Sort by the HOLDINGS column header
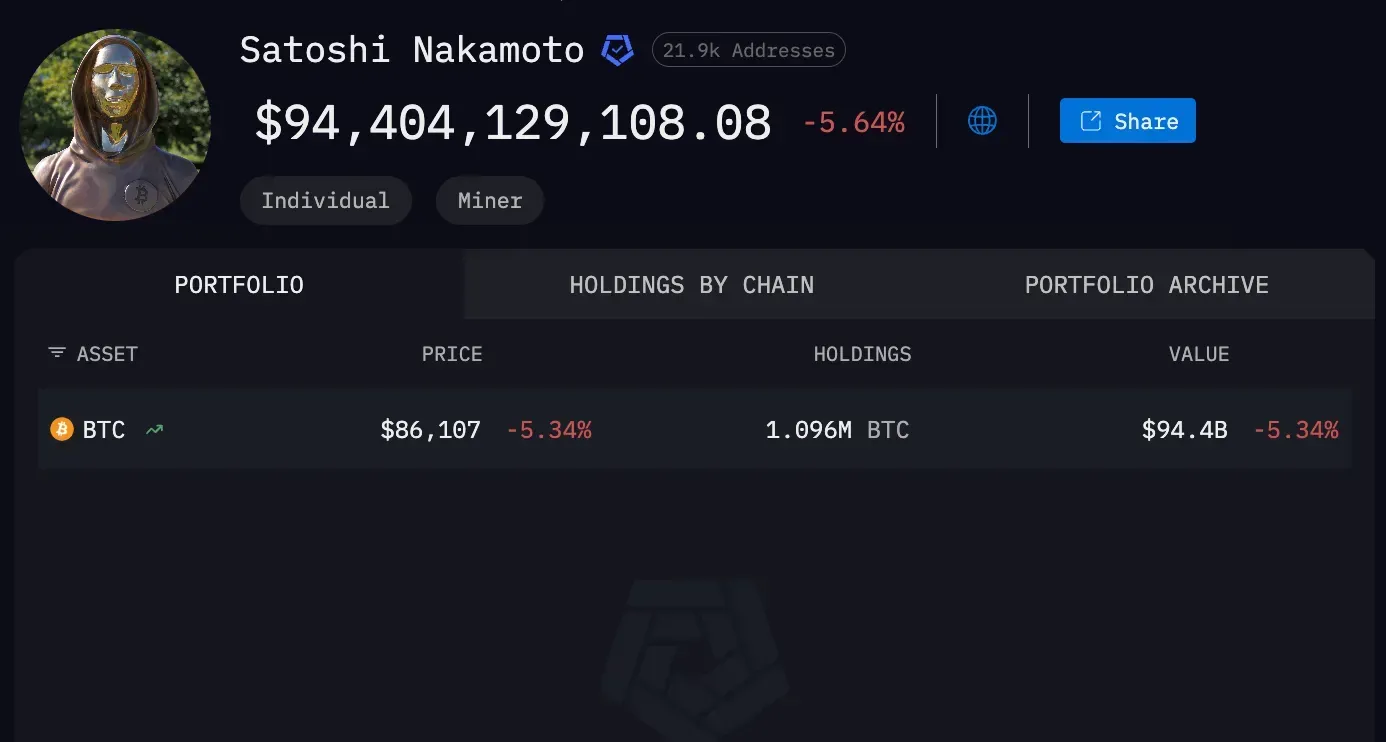The height and width of the screenshot is (742, 1386). click(x=862, y=354)
